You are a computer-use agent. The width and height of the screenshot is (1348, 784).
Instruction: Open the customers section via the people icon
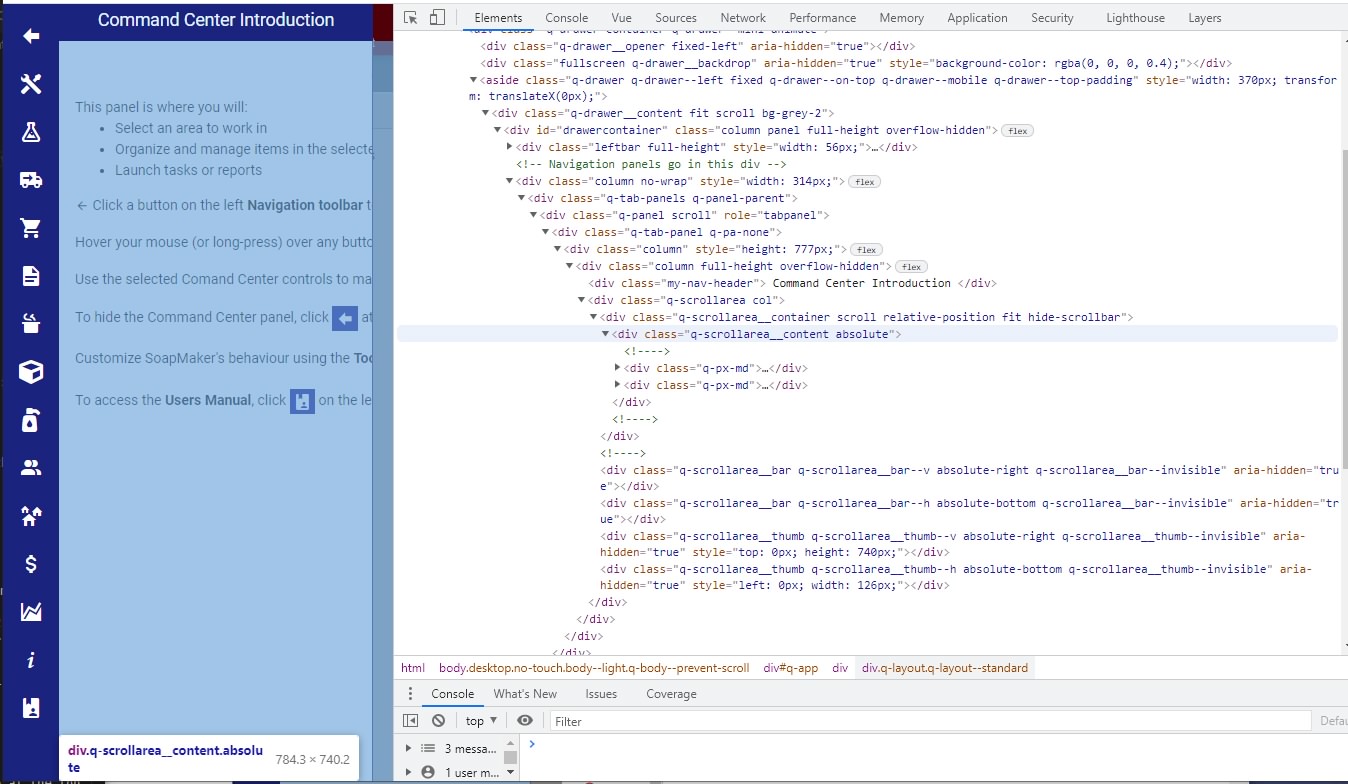coord(31,467)
